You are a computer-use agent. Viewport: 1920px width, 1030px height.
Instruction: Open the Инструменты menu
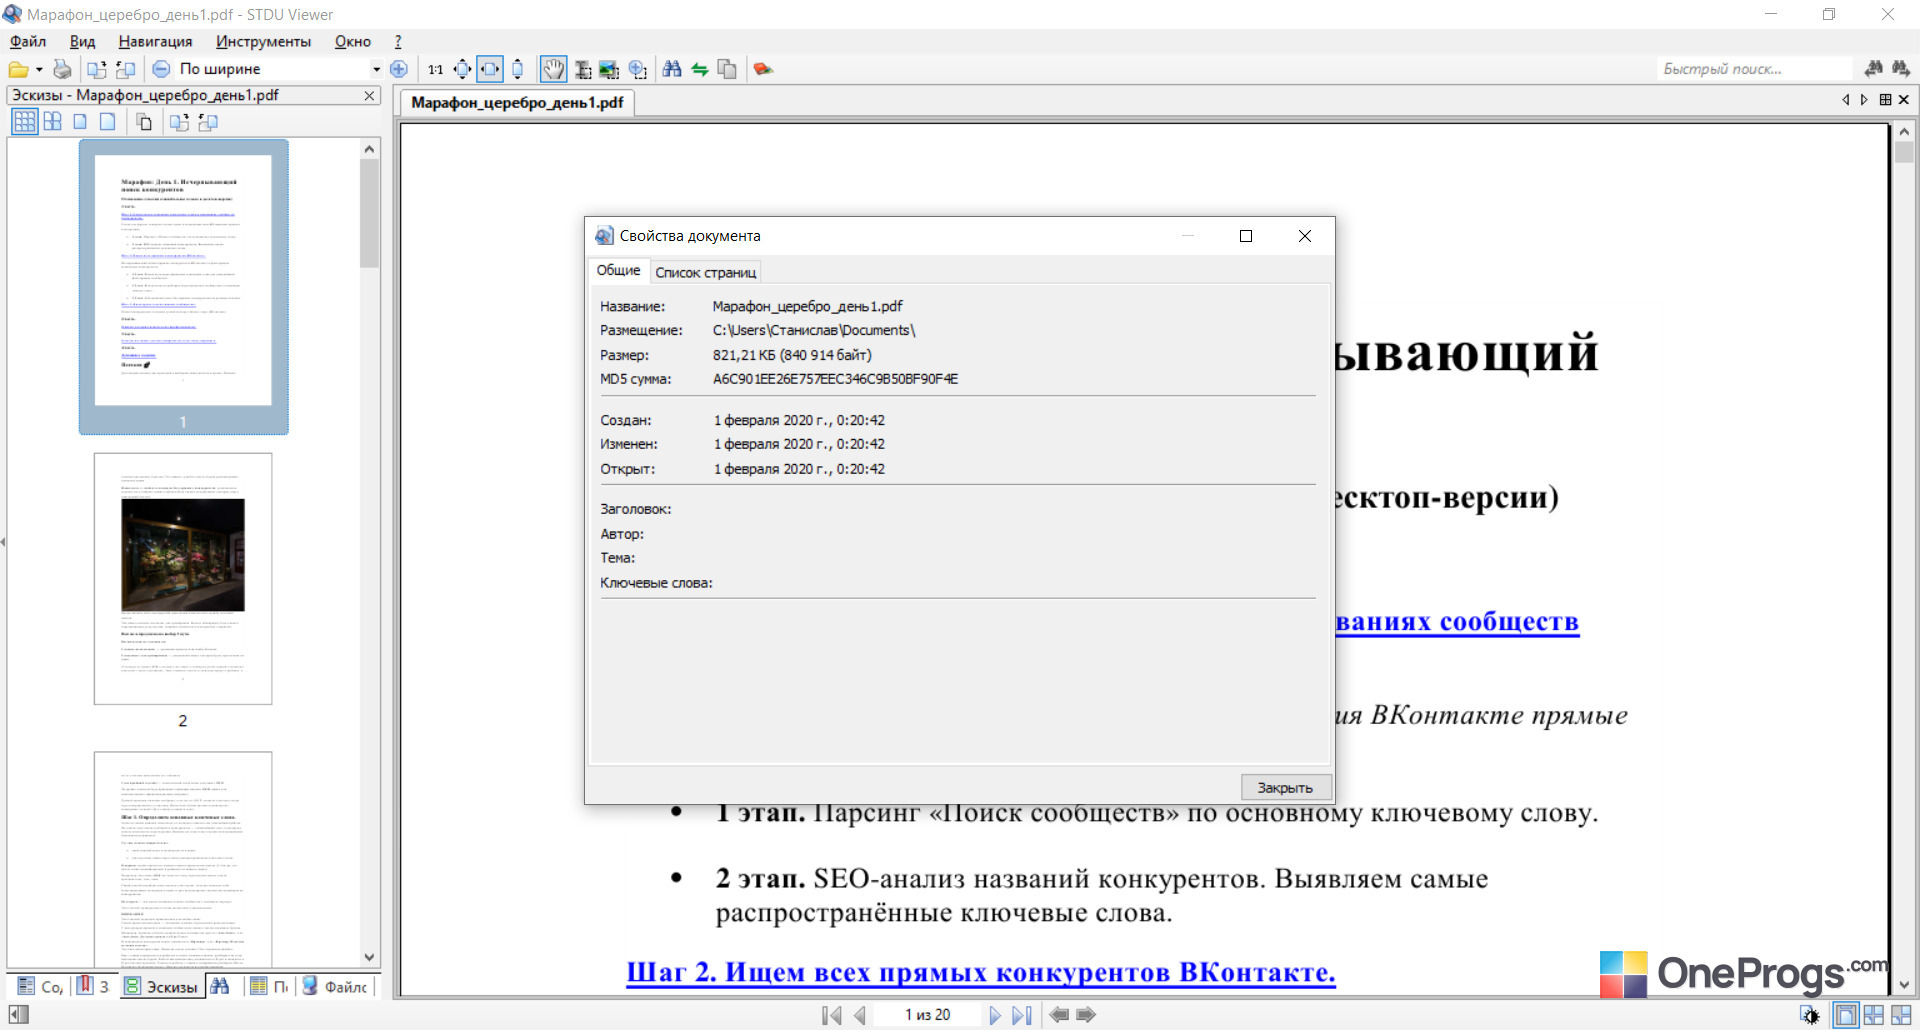263,41
